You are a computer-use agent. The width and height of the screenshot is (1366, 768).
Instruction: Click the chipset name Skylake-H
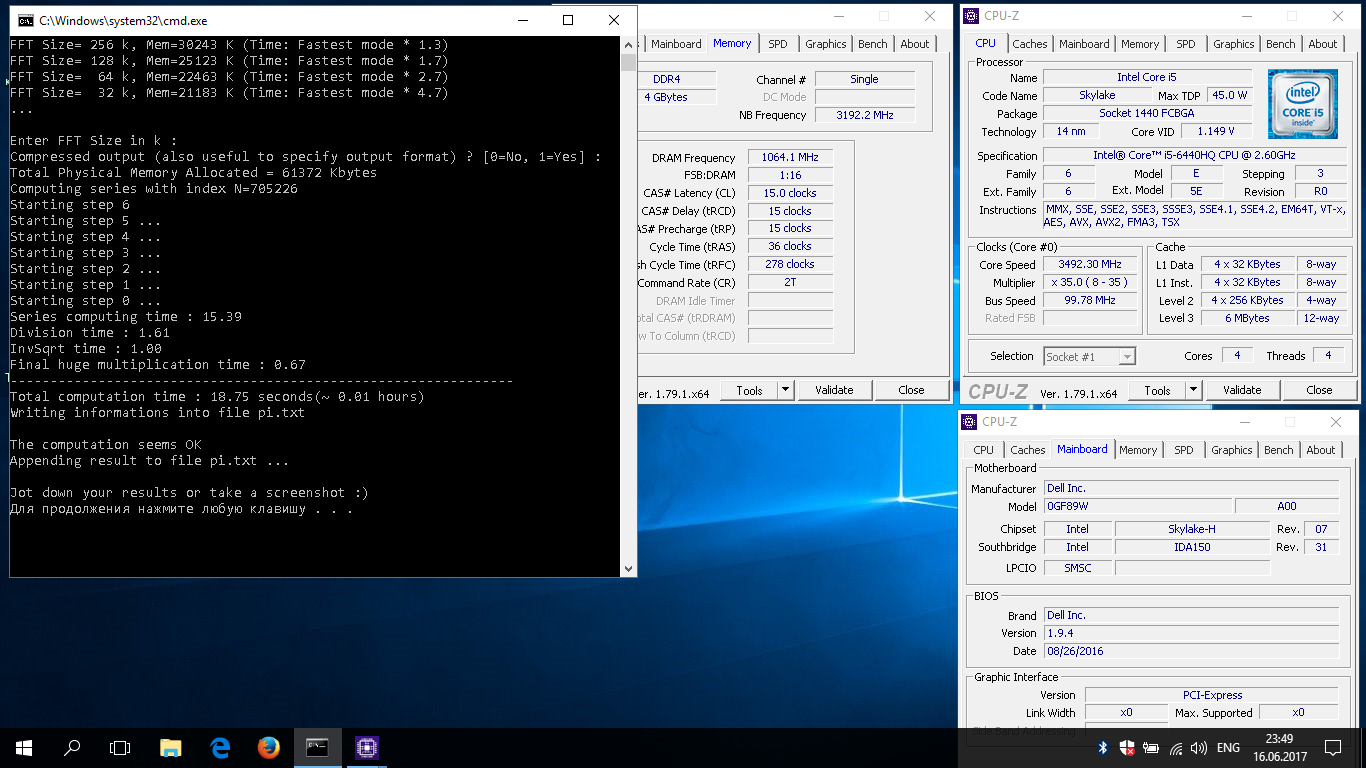tap(1192, 529)
